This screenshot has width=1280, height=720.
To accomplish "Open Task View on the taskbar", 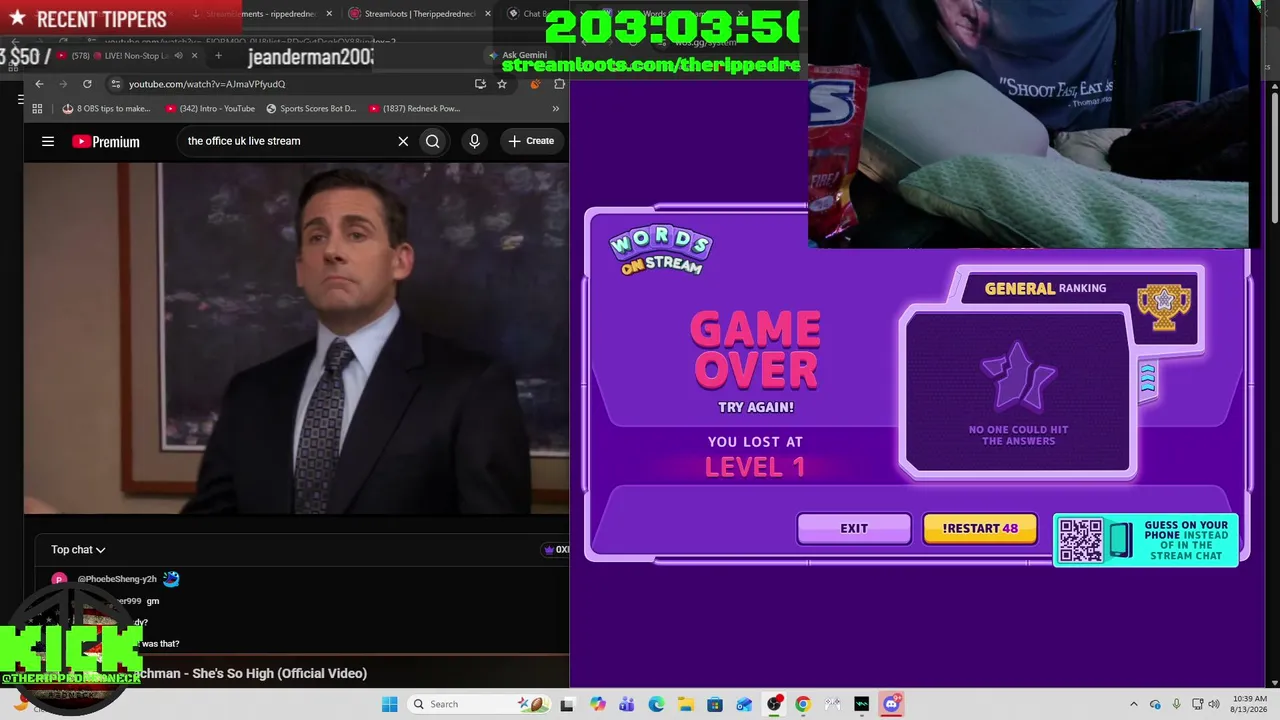I will tap(567, 704).
